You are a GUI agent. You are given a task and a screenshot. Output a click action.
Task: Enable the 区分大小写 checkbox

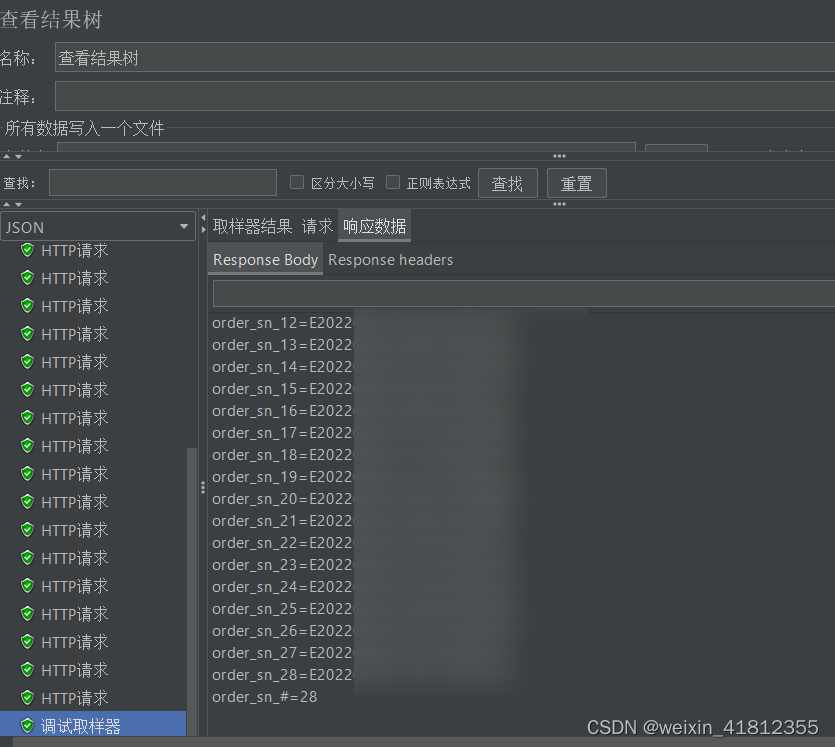pos(295,183)
